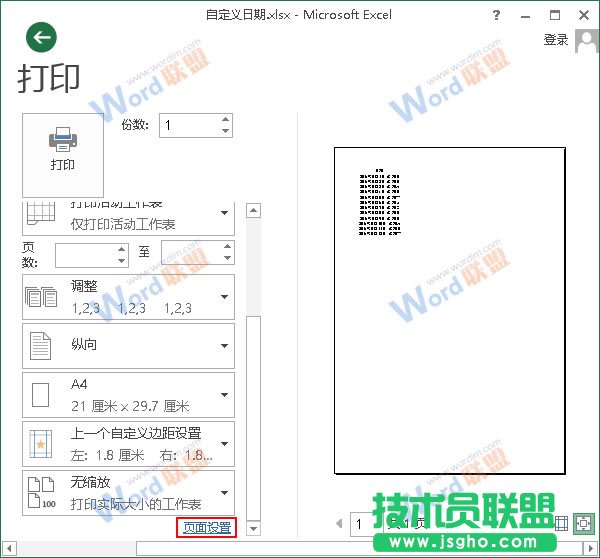Screen dimensions: 600x558
Task: Close the Excel window
Action: pos(584,15)
